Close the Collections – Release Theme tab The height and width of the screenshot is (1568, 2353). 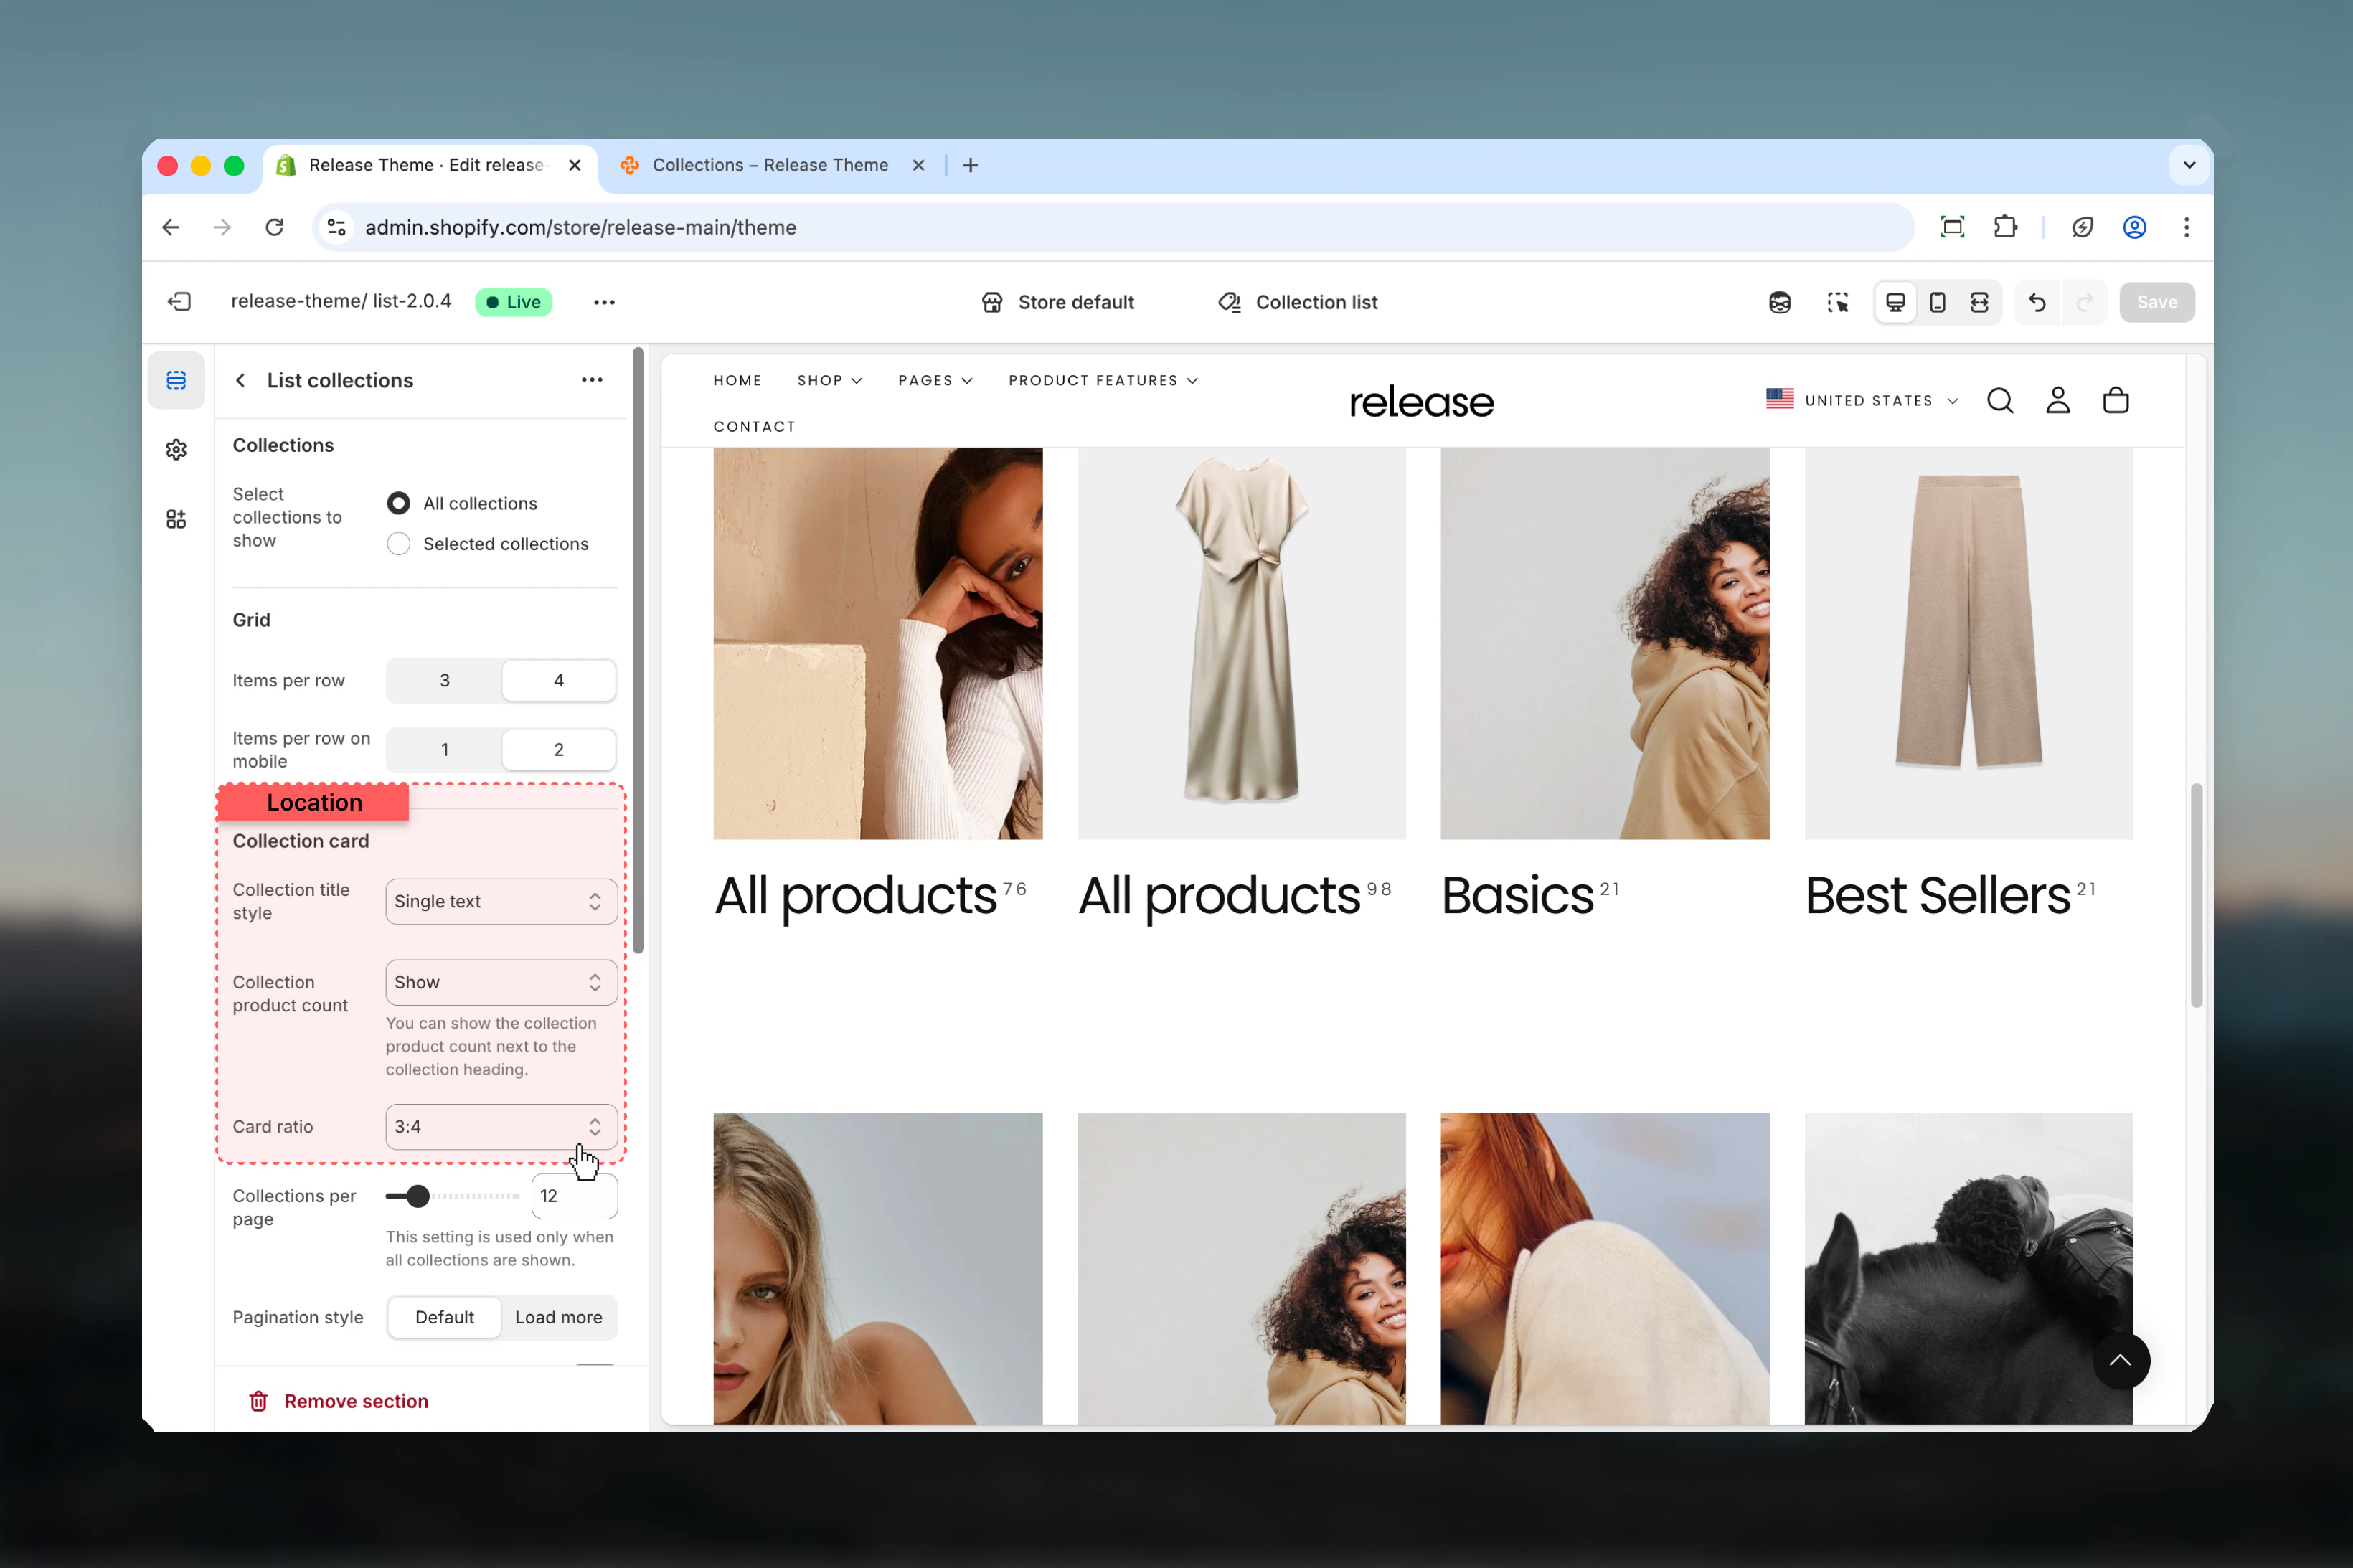[x=918, y=165]
